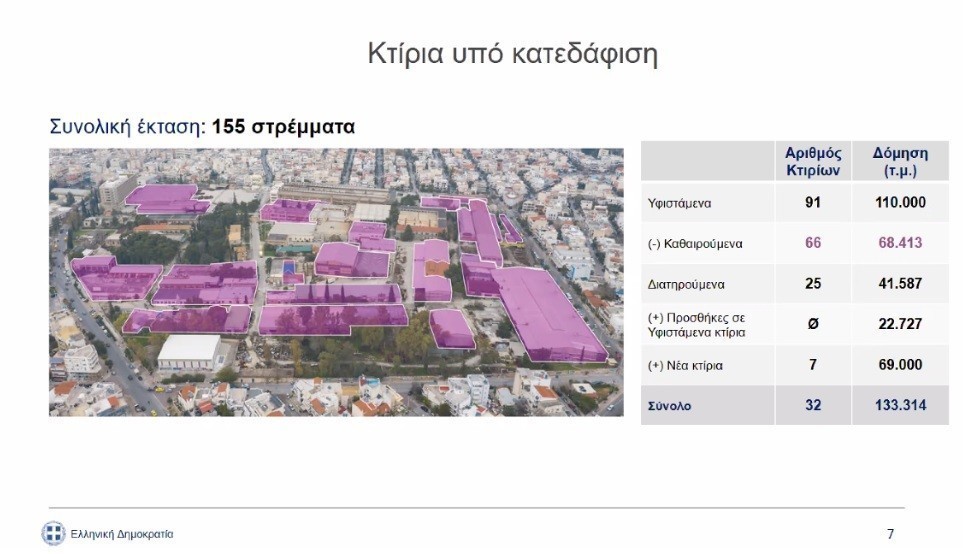
Task: Click the '41.587' table cell
Action: [899, 284]
